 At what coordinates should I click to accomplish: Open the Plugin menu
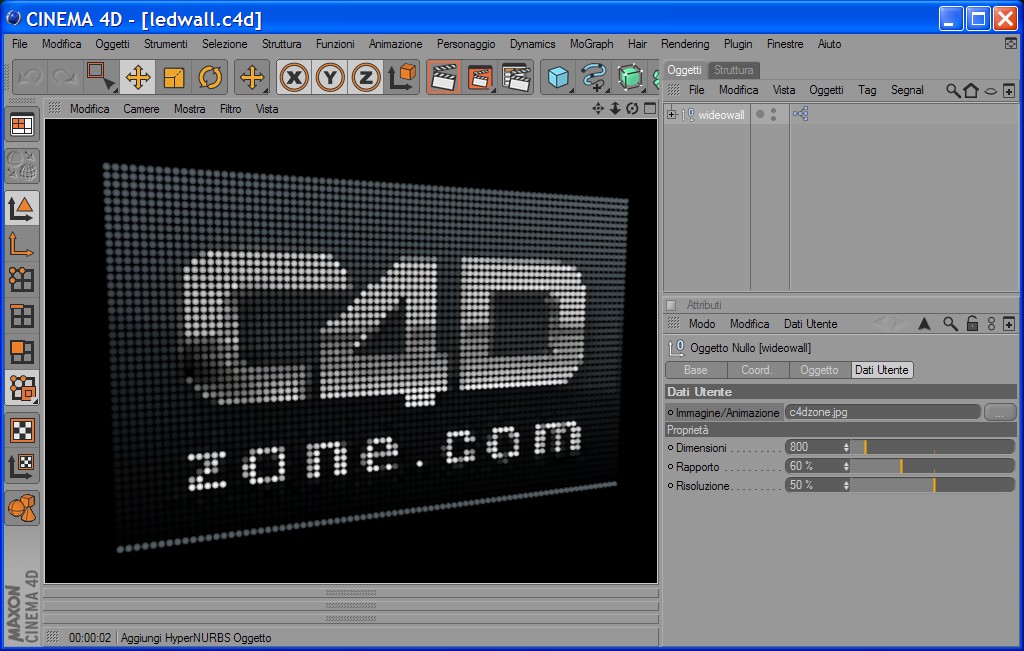(738, 44)
